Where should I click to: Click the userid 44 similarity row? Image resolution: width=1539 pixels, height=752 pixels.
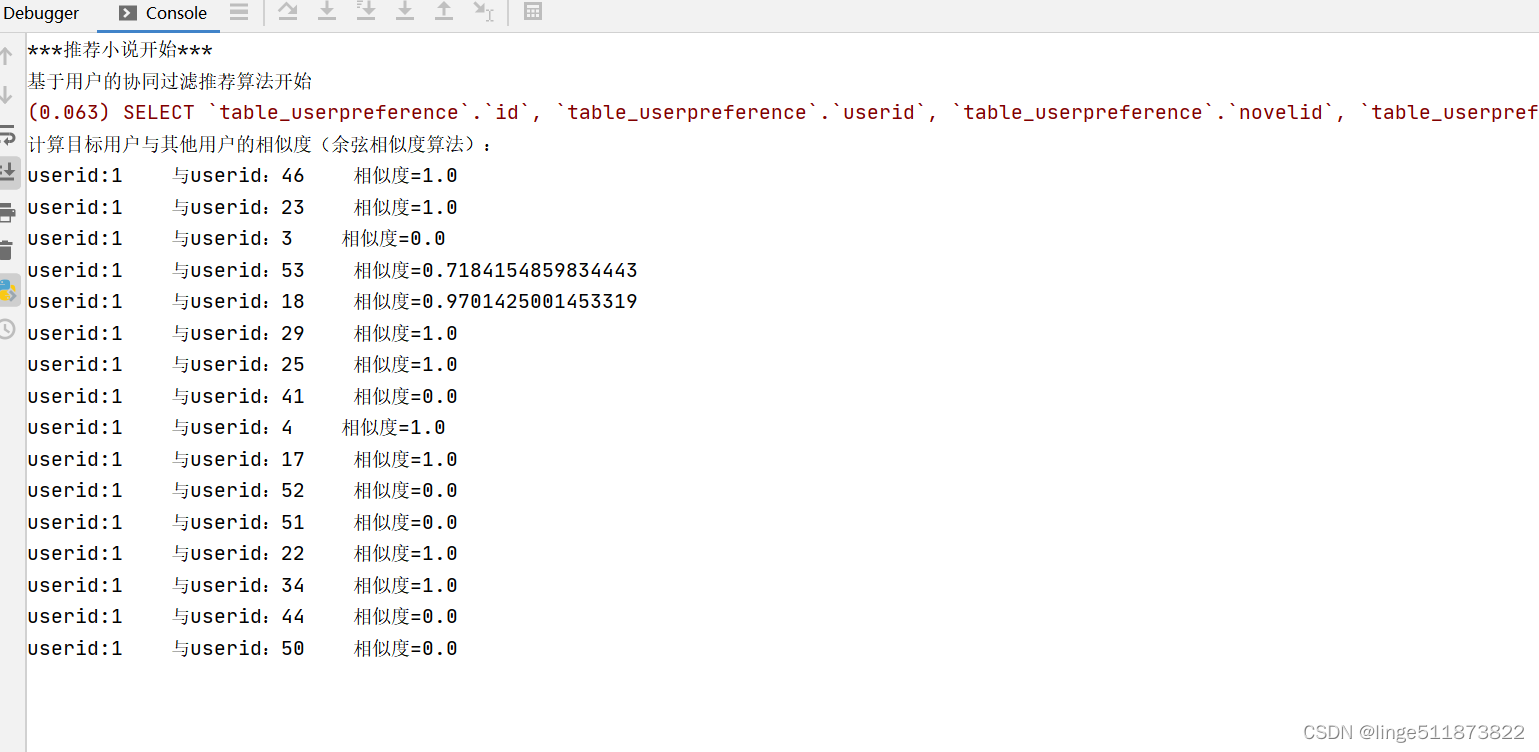[x=242, y=617]
